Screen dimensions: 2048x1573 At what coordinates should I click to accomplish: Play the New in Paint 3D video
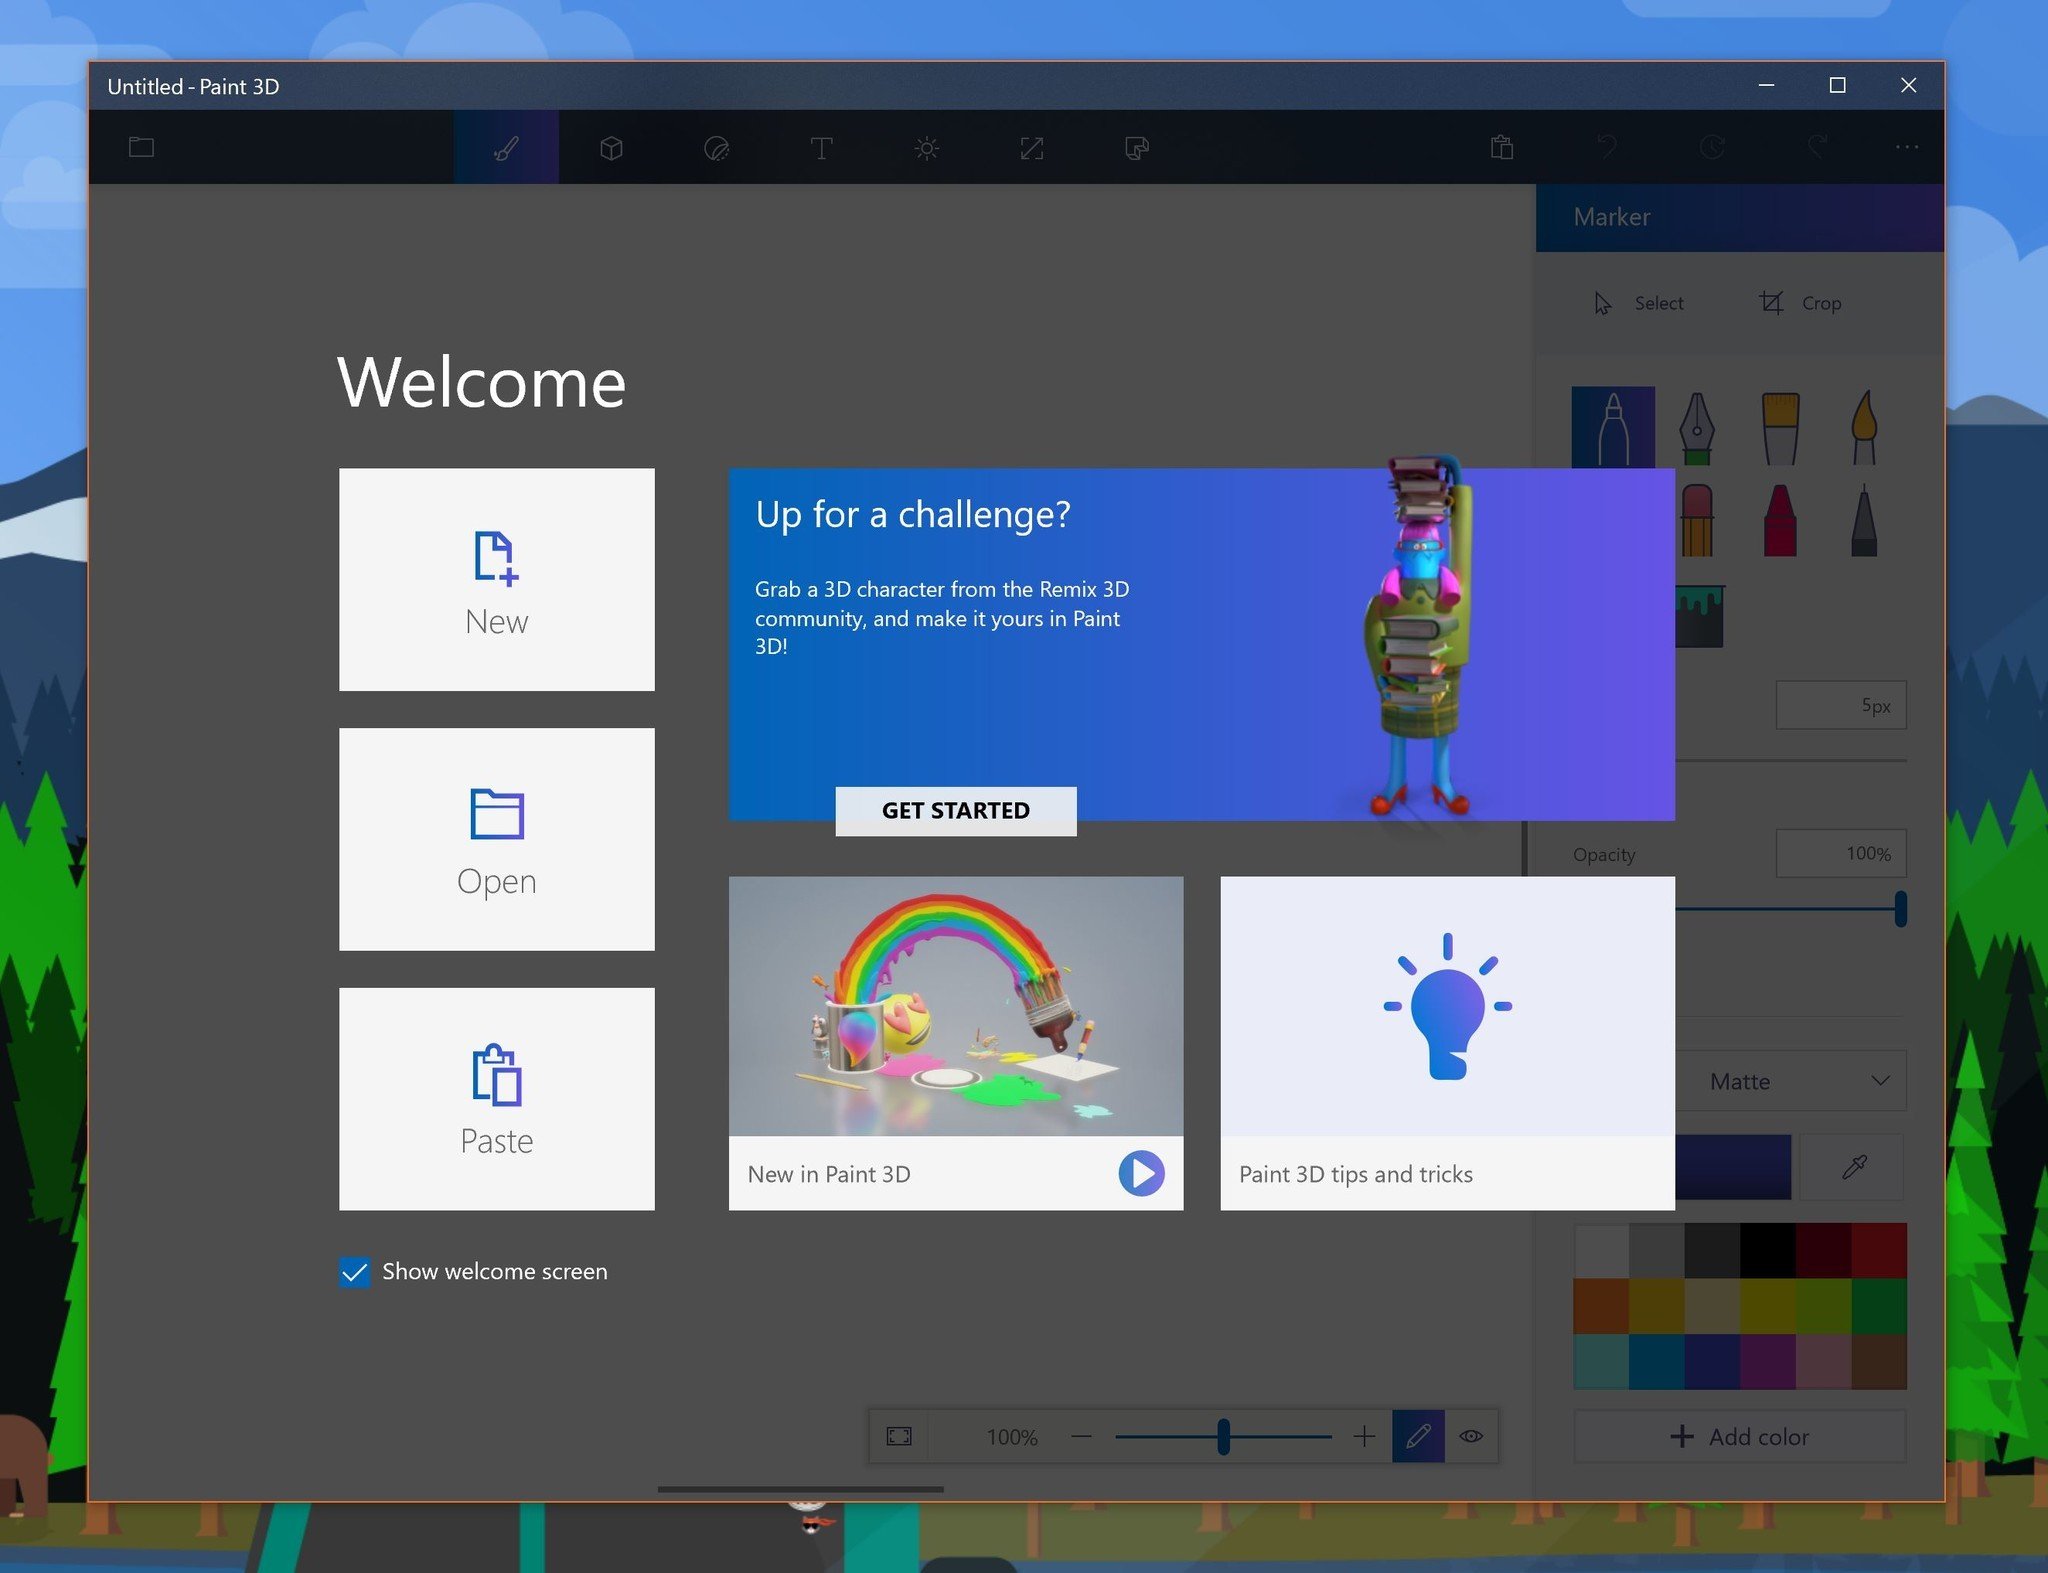[x=1141, y=1173]
